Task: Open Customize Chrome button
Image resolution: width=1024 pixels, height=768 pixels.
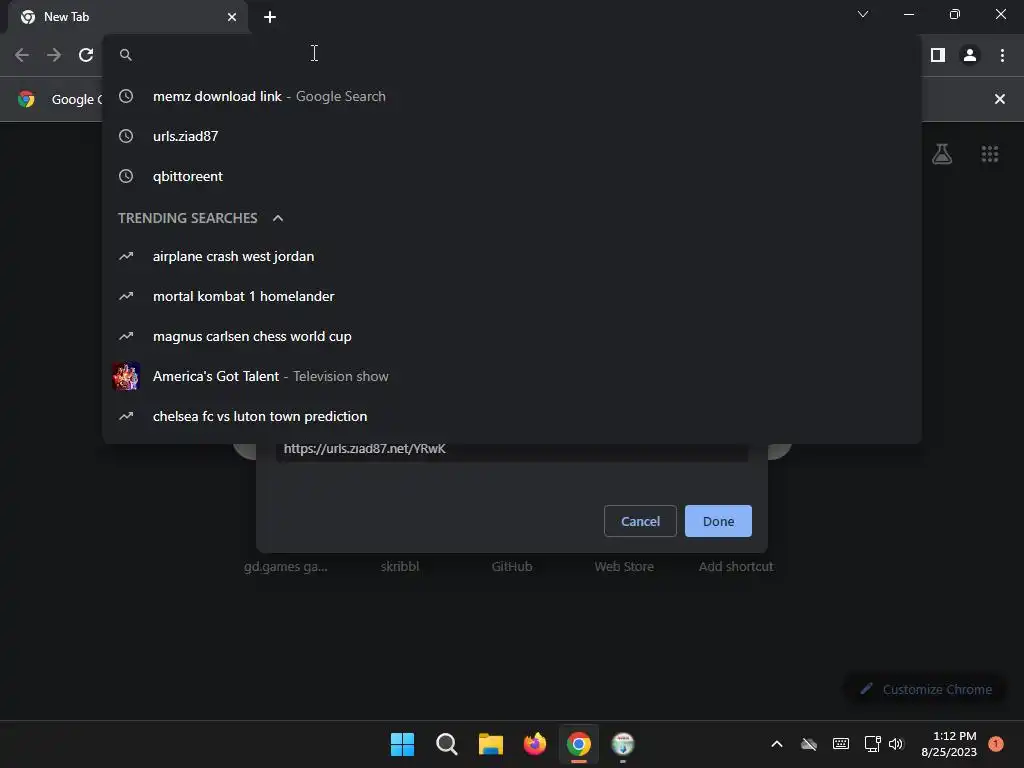Action: click(x=926, y=689)
